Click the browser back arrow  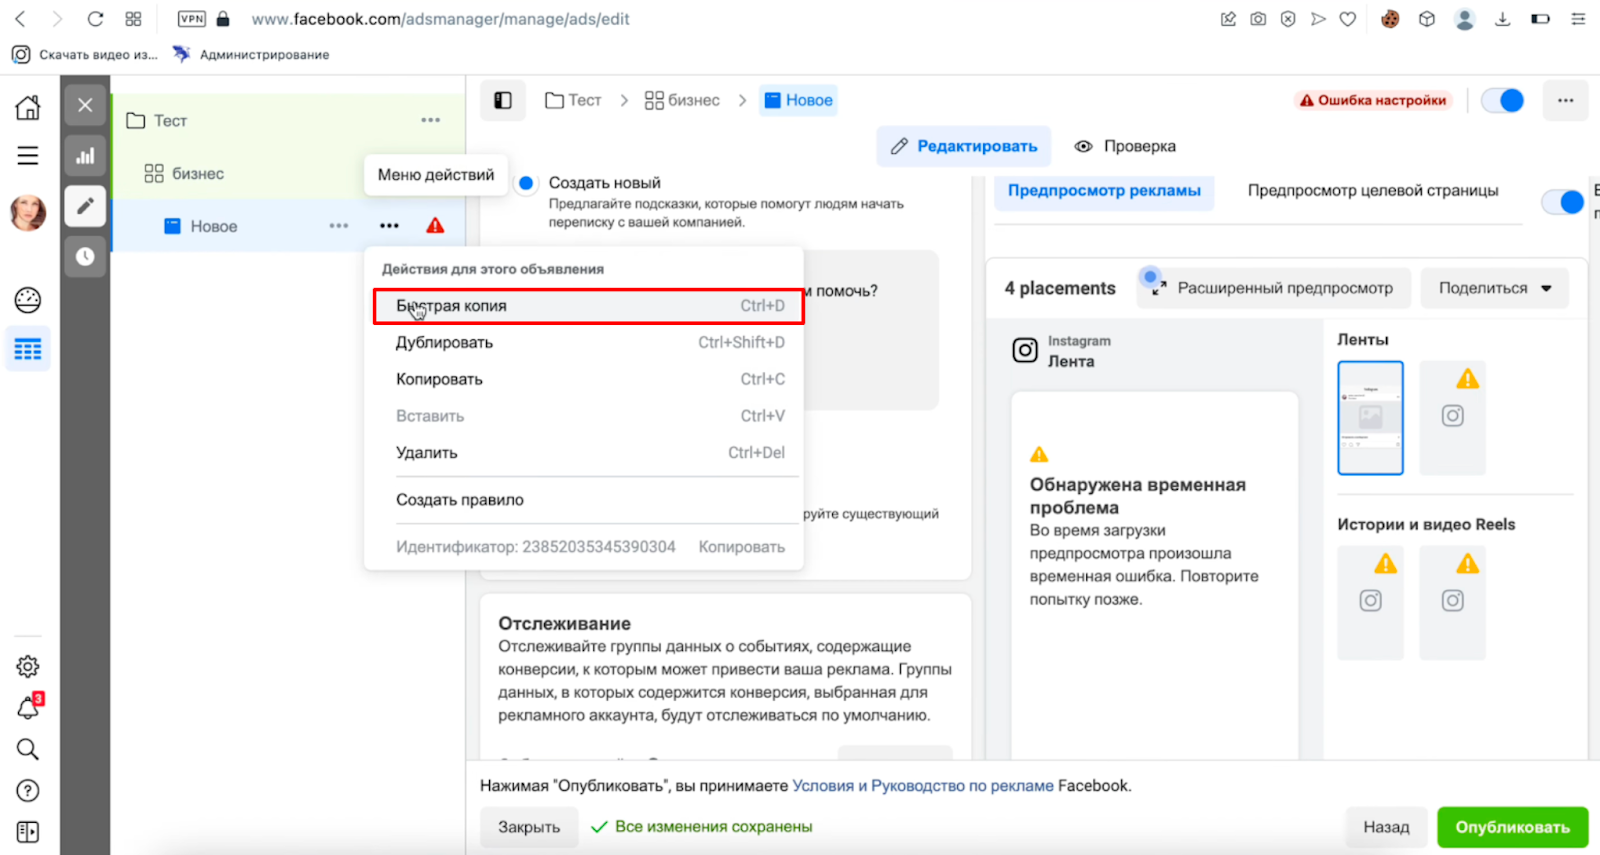20,19
